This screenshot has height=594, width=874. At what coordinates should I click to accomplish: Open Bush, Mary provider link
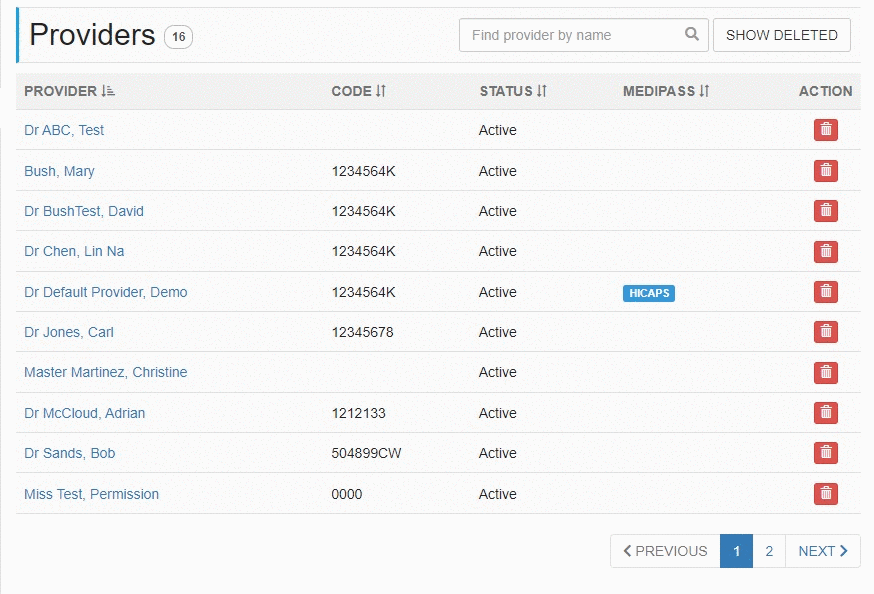coord(59,171)
